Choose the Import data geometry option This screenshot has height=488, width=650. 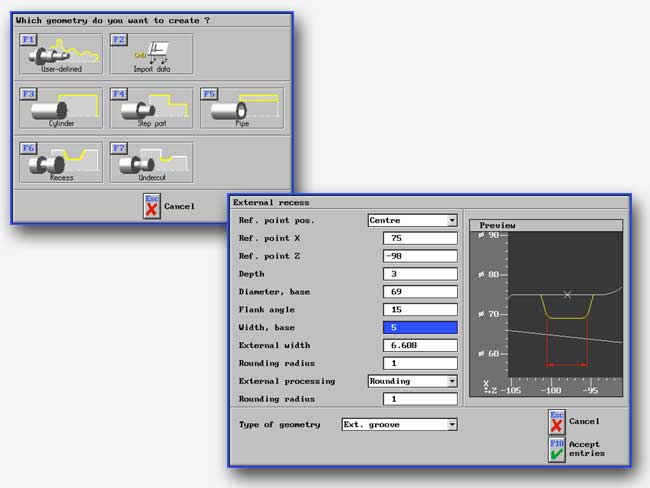tap(151, 54)
